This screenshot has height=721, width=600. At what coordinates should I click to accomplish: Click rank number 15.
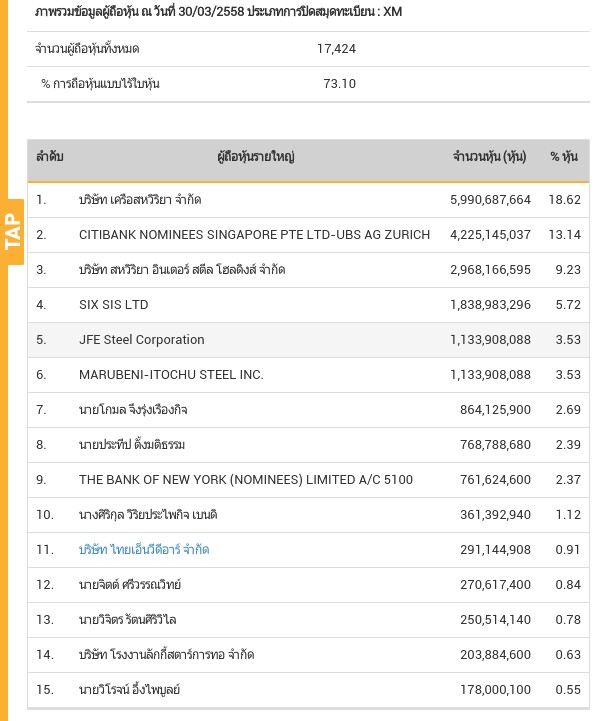(x=45, y=689)
